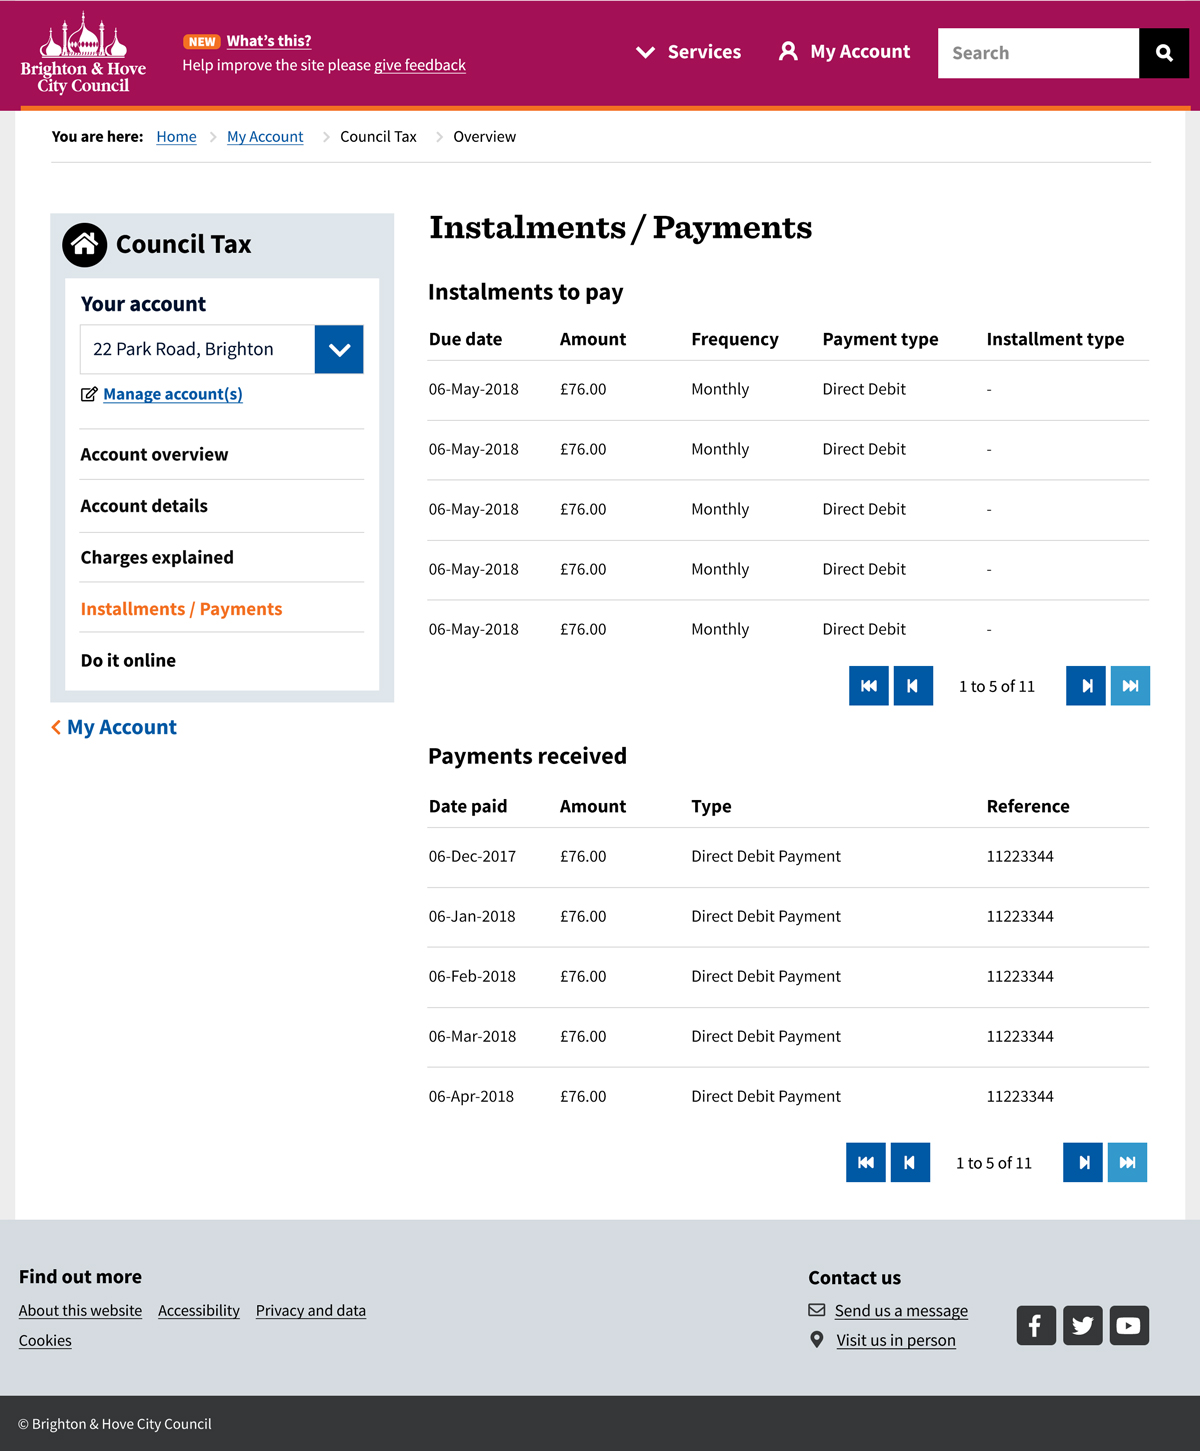Open Charges explained sidebar item
The image size is (1200, 1451).
point(157,557)
